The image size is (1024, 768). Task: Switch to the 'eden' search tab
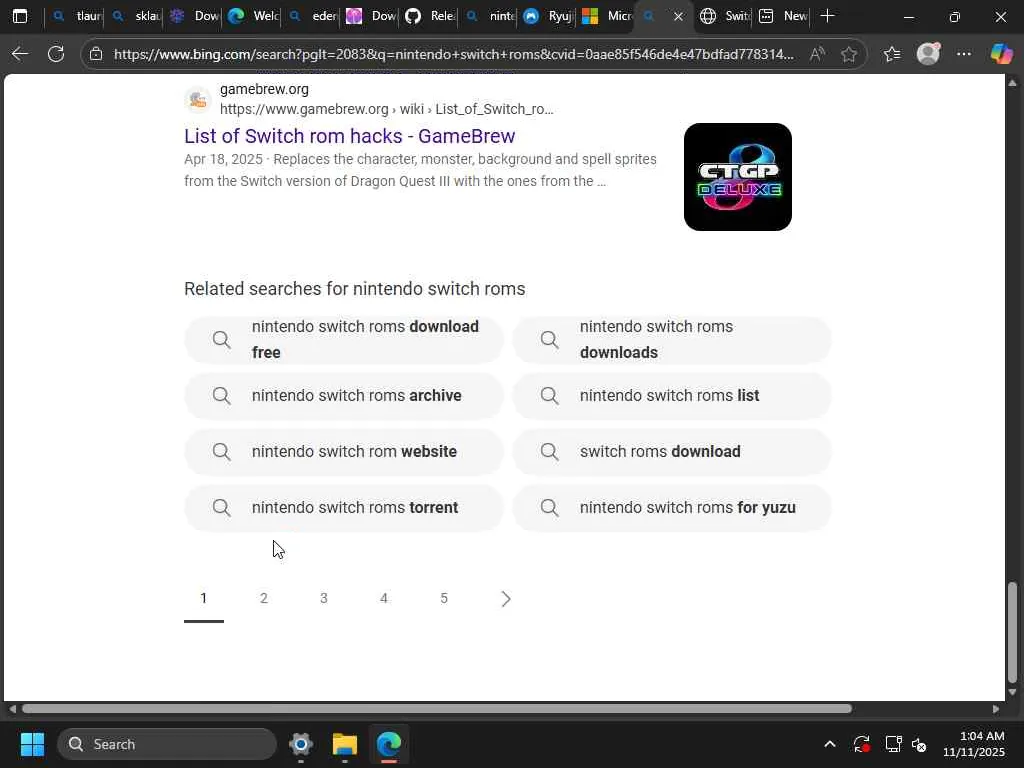pyautogui.click(x=313, y=16)
